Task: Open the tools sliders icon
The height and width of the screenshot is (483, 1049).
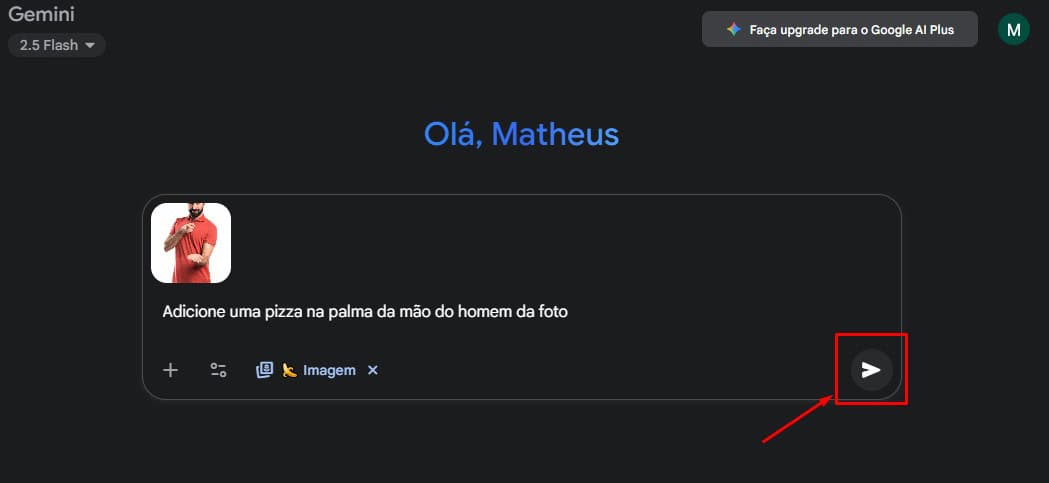Action: click(x=218, y=370)
